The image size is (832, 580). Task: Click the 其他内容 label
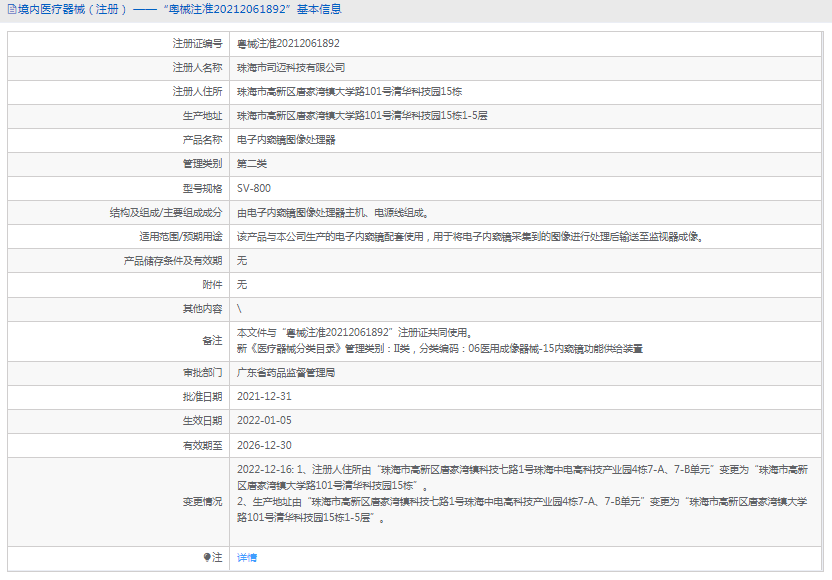click(x=202, y=309)
